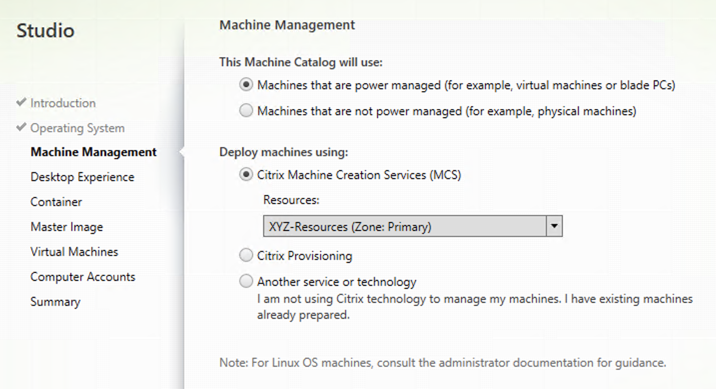
Task: Go to Operating System wizard step
Action: tap(77, 128)
